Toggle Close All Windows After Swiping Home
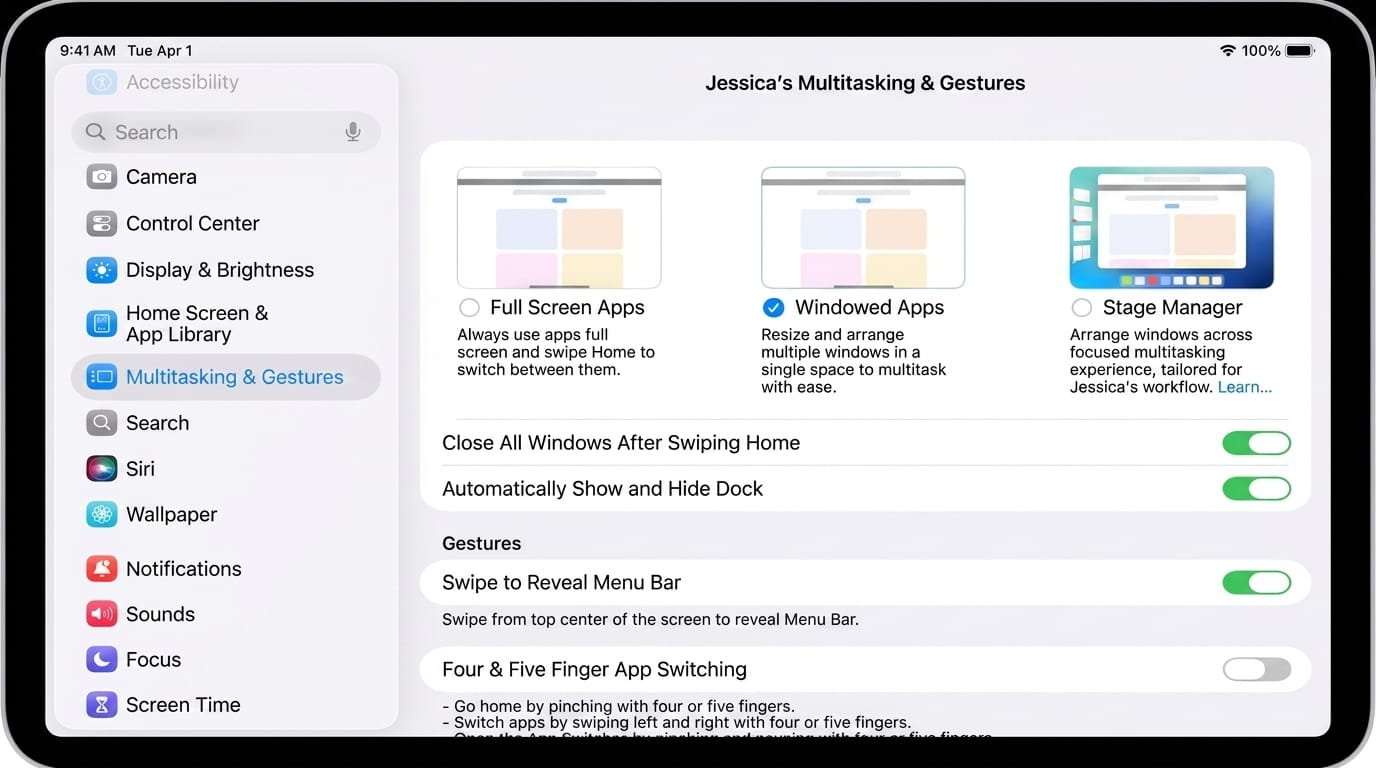Image resolution: width=1376 pixels, height=768 pixels. point(1256,443)
